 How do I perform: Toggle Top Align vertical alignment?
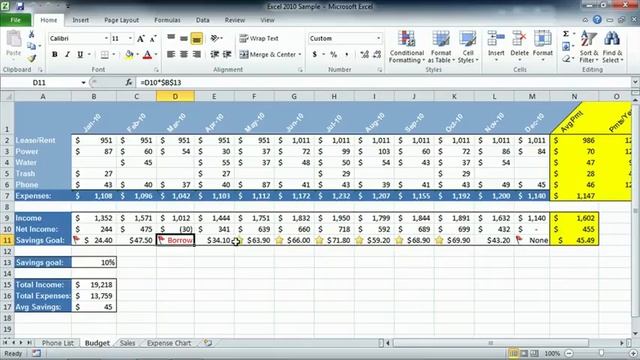pyautogui.click(x=171, y=38)
